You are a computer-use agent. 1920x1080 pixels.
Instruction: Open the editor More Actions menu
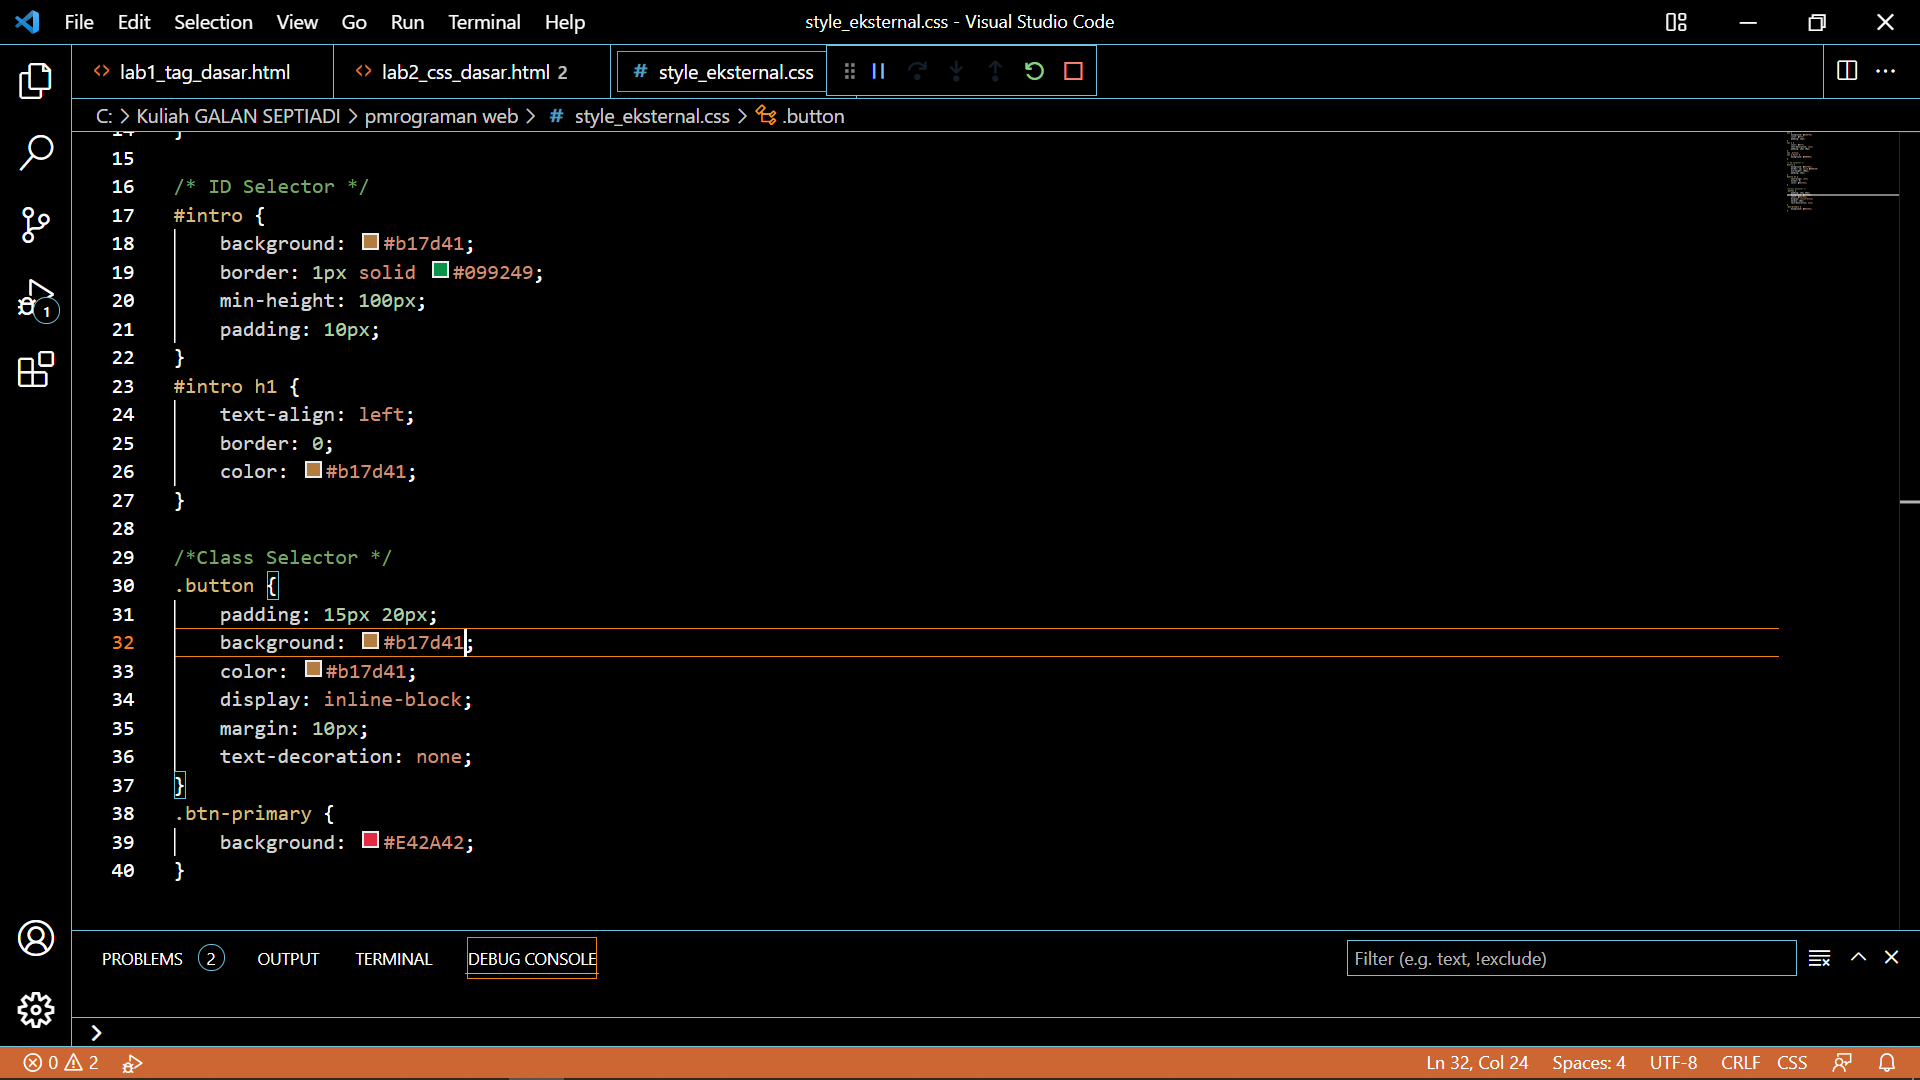[x=1886, y=71]
